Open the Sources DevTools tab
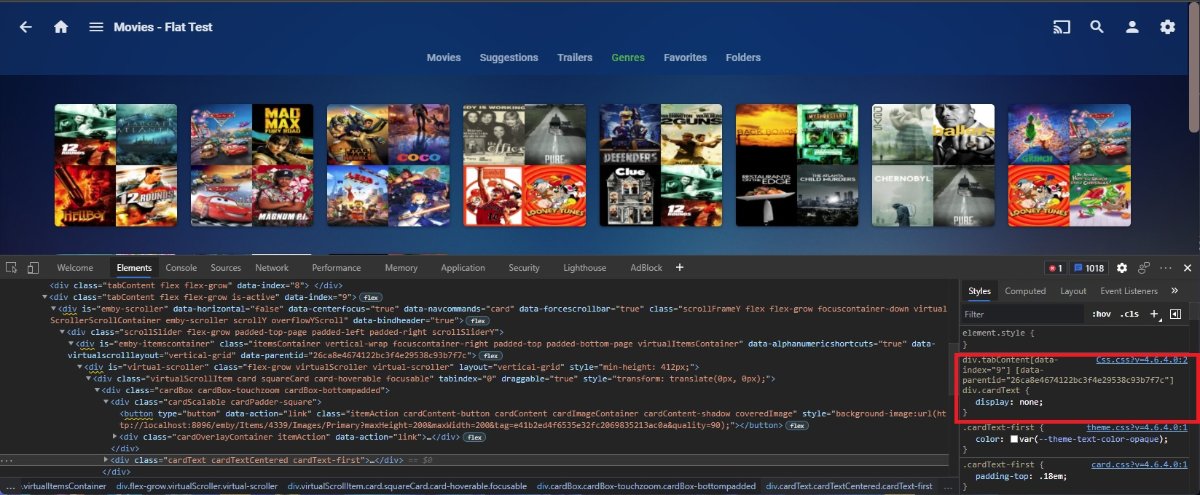Screen dimensions: 1200x495 (226, 268)
